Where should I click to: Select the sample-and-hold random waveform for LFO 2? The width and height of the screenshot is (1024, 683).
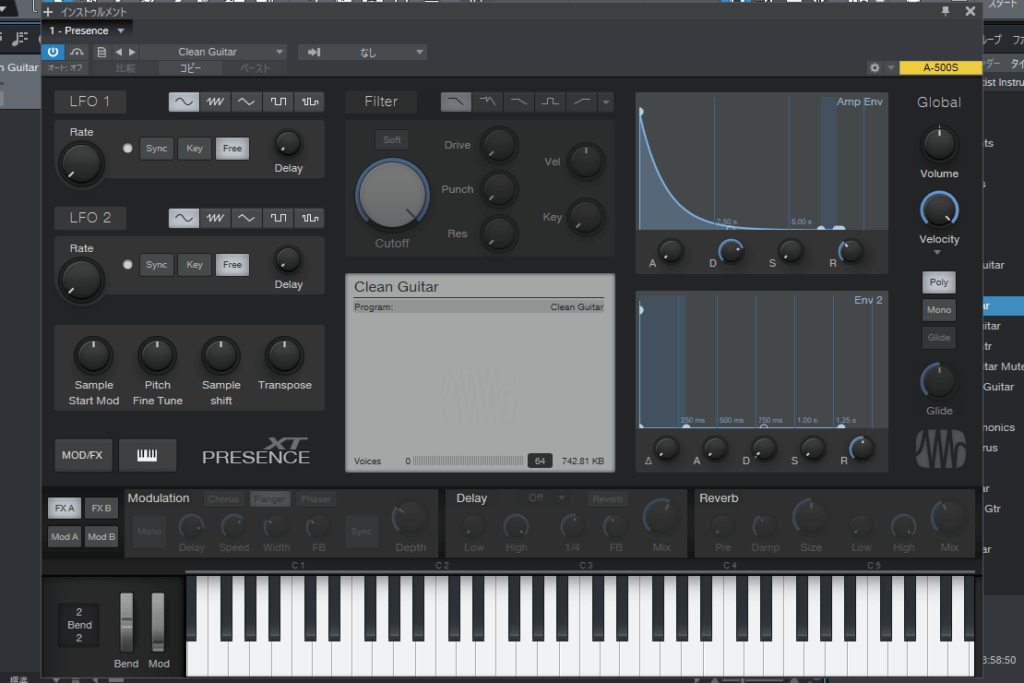coord(309,218)
